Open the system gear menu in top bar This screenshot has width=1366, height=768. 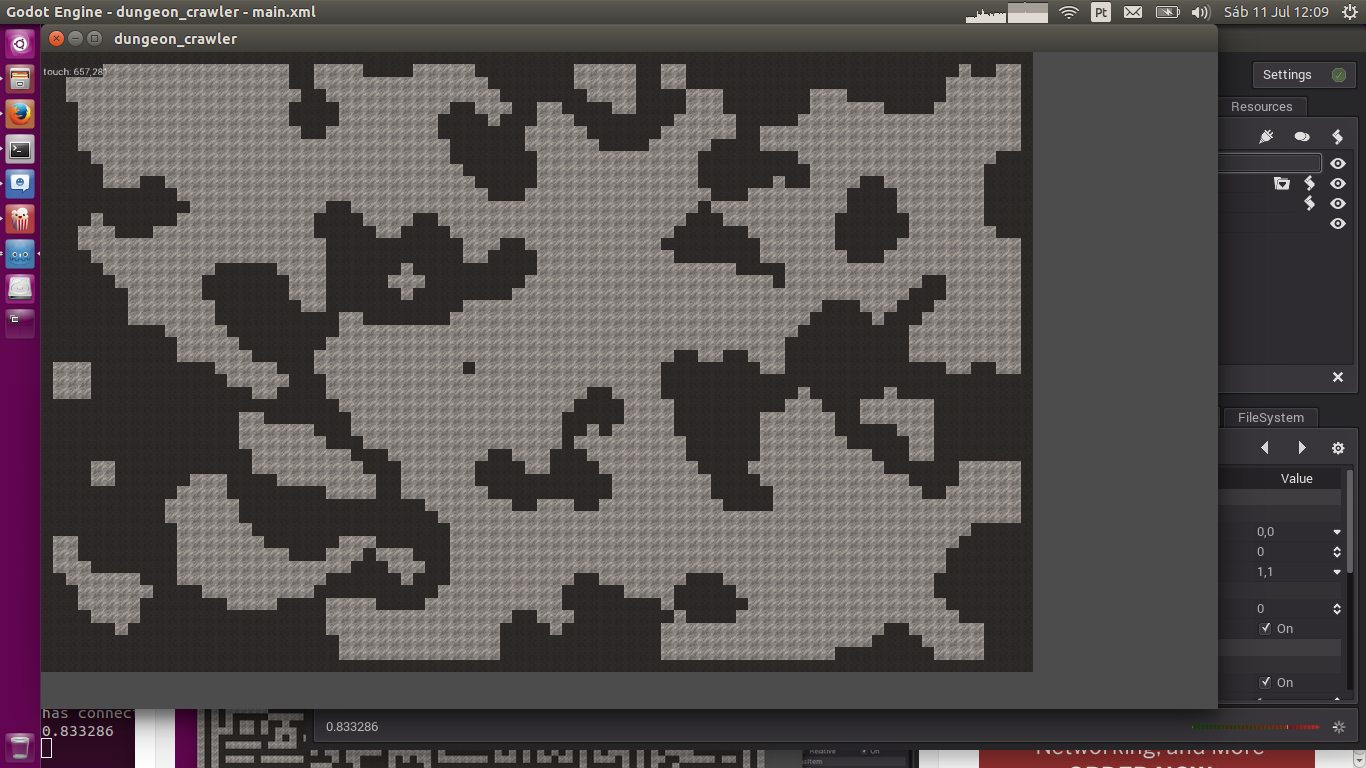(x=1350, y=12)
